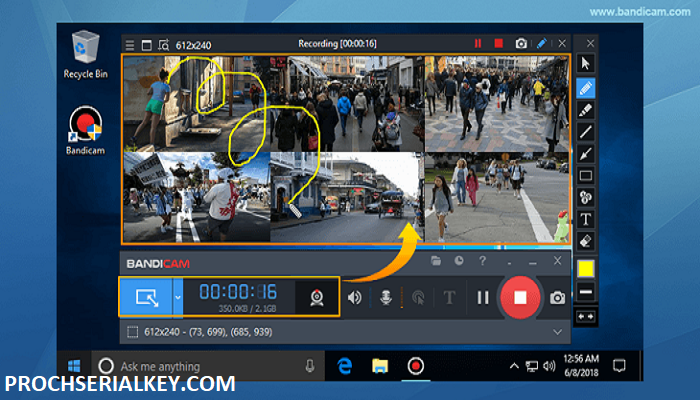Click the left-right arrows panel button
The width and height of the screenshot is (700, 400).
point(585,317)
